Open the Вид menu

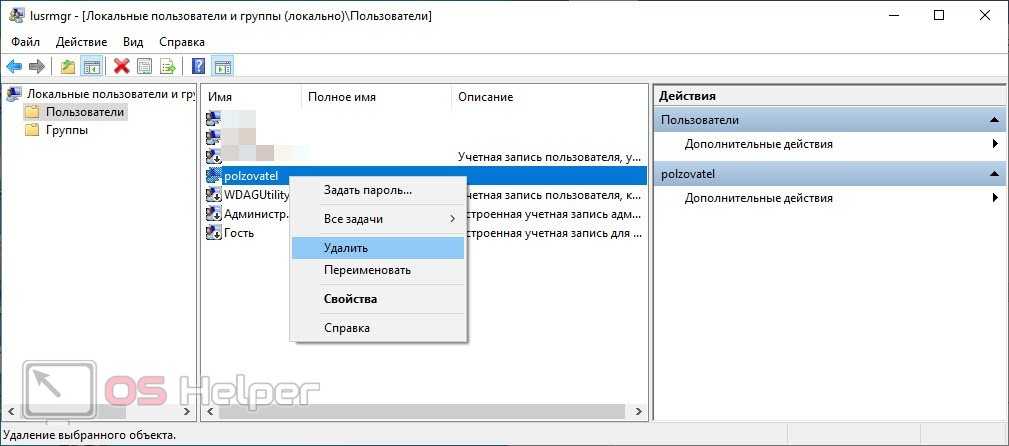tap(133, 42)
